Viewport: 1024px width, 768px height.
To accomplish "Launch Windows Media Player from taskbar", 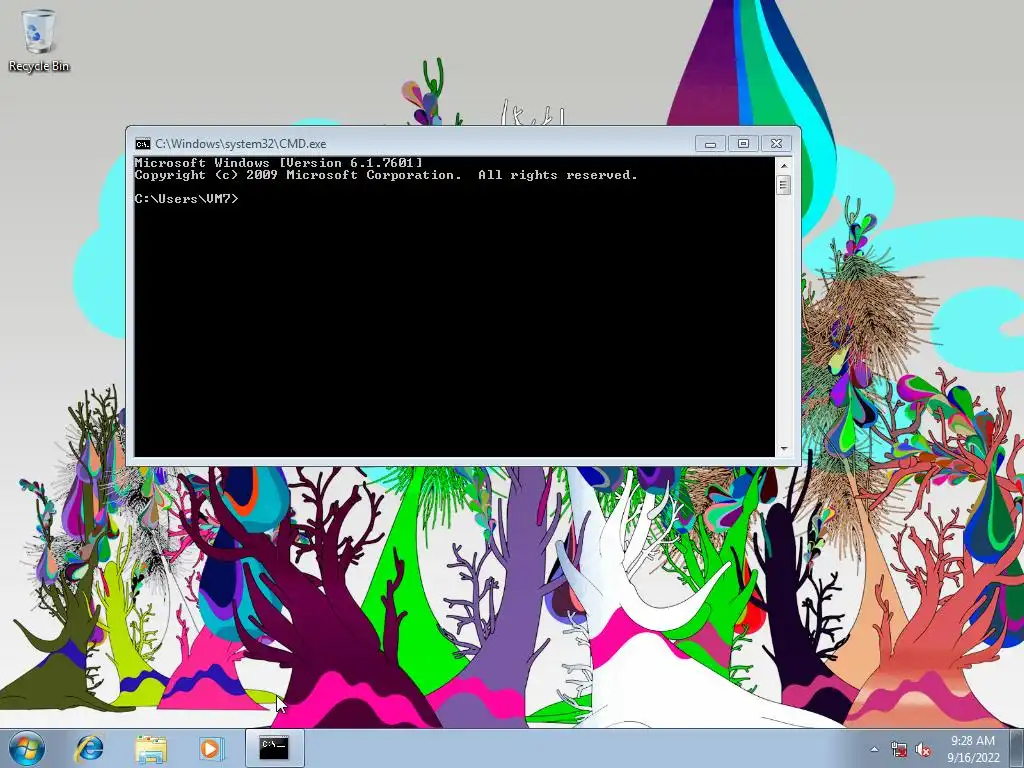I will coord(210,748).
